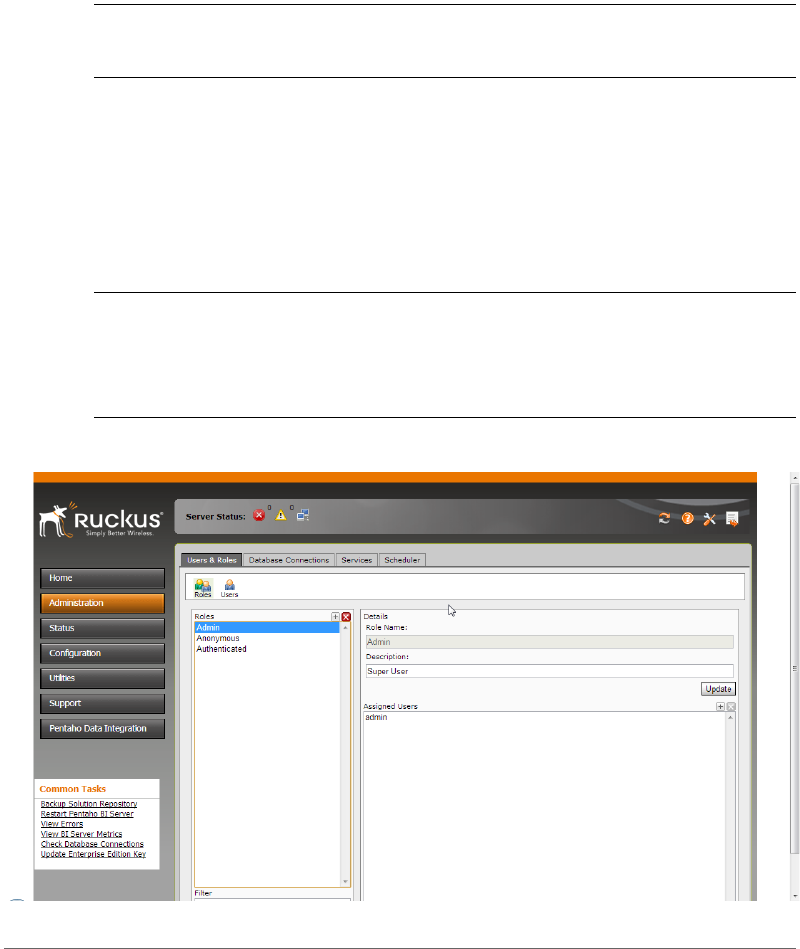Viewport: 800px width, 949px height.
Task: Open the wrench tools icon
Action: (709, 519)
